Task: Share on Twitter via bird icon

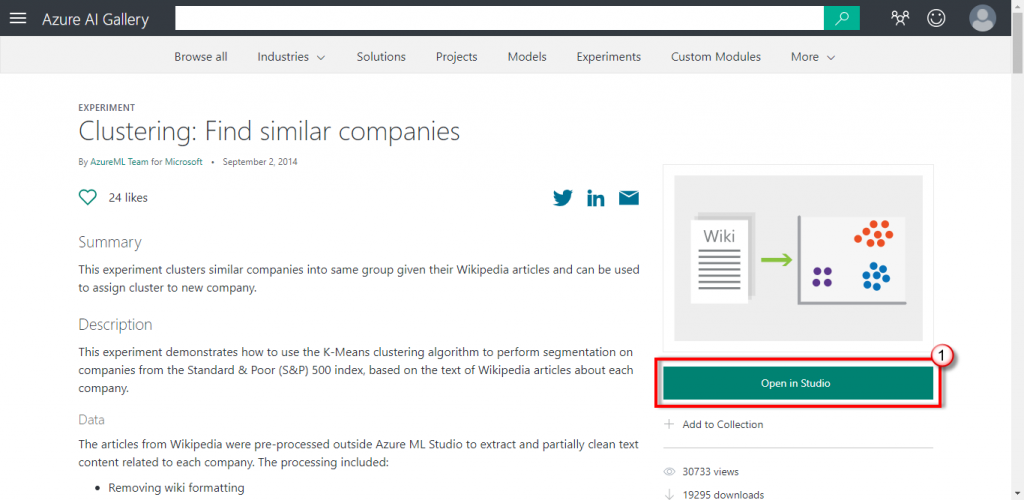Action: (562, 198)
